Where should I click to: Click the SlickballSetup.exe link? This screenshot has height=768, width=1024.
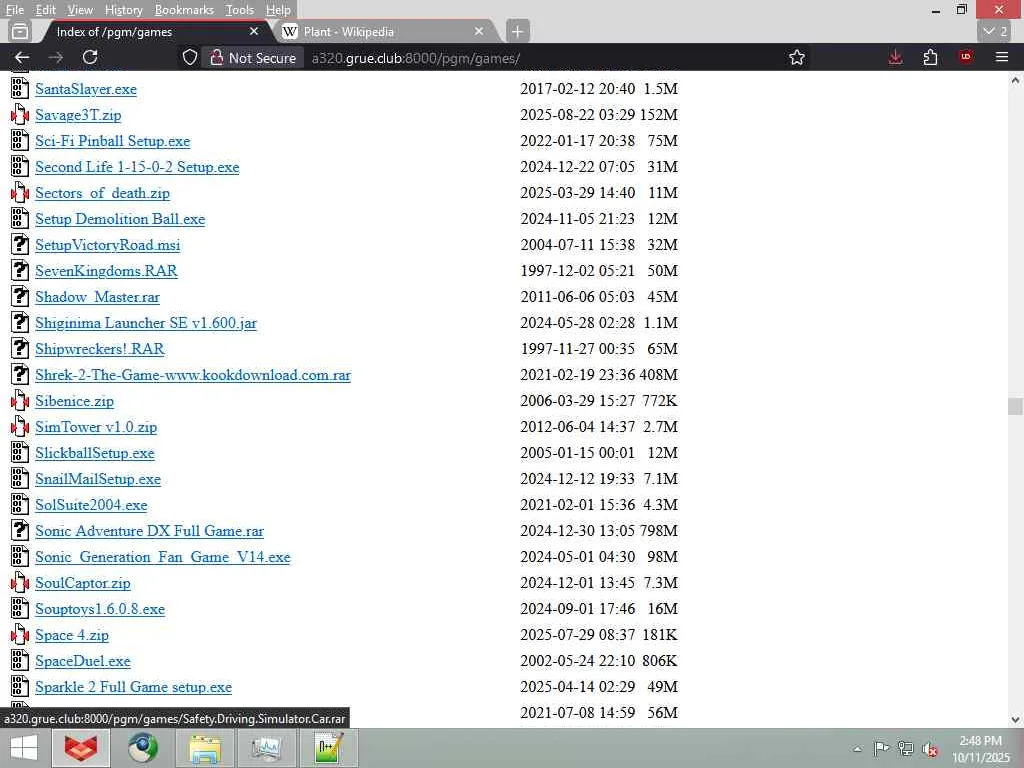click(95, 453)
